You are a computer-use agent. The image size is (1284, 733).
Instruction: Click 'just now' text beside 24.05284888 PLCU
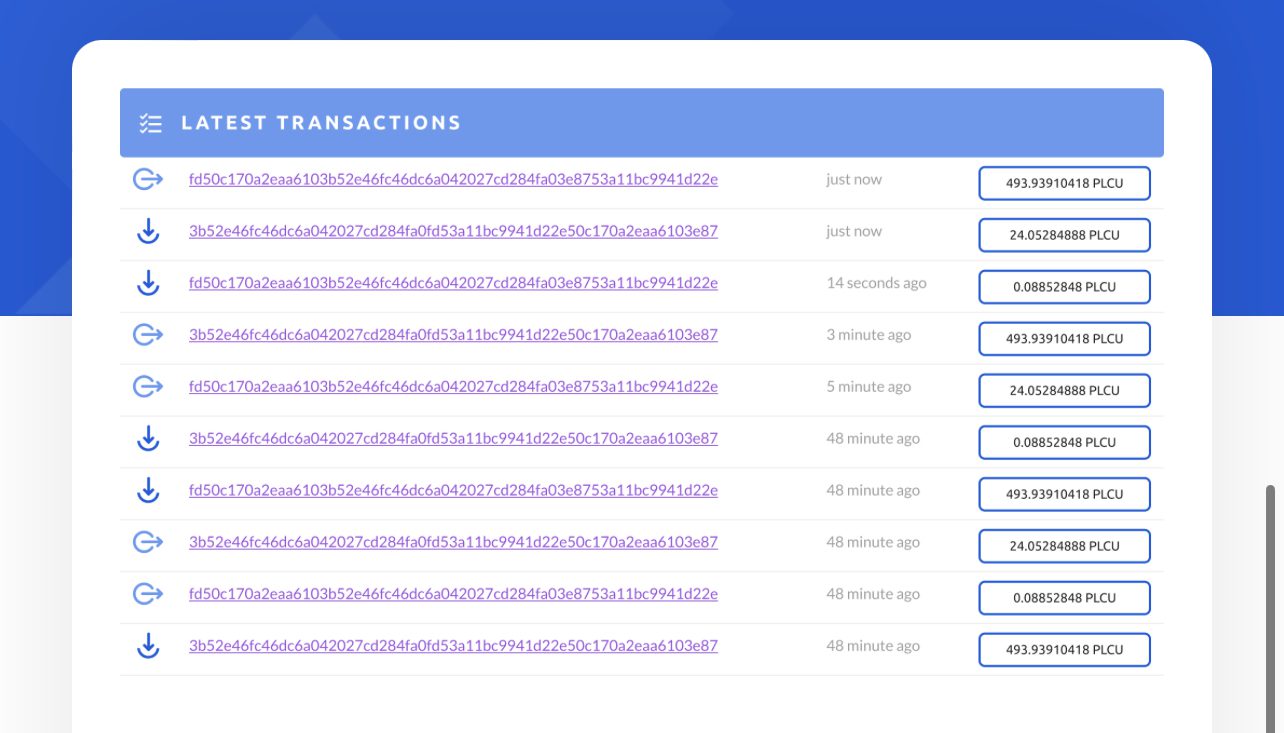tap(854, 231)
